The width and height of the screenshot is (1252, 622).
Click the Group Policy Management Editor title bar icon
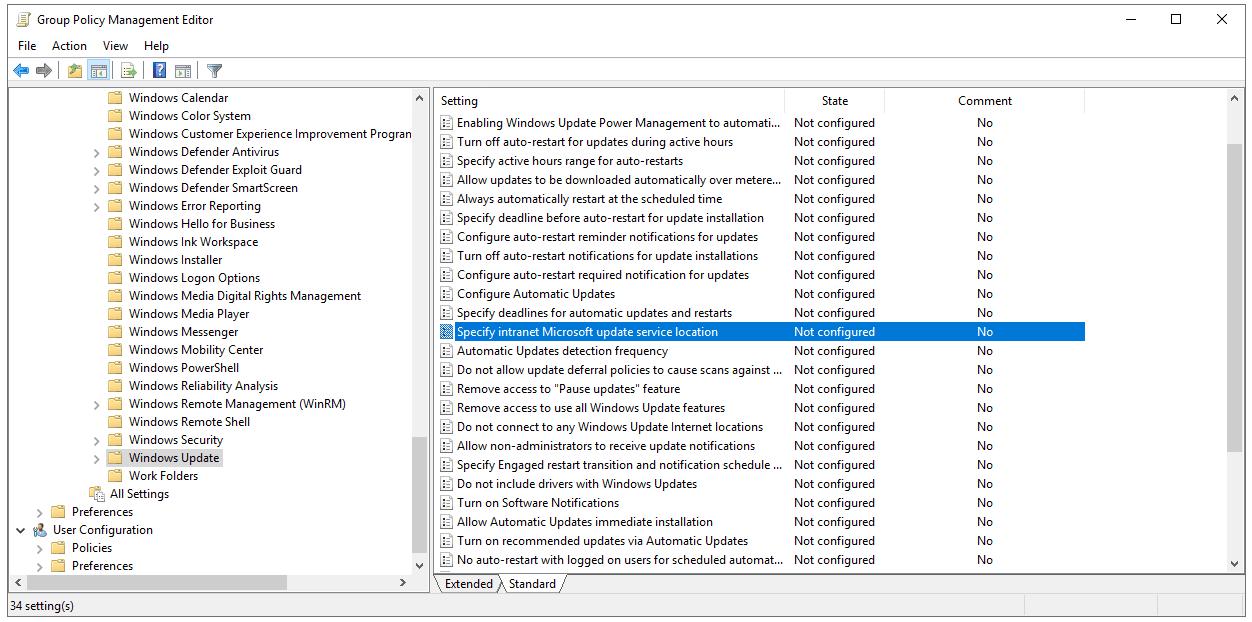(23, 19)
